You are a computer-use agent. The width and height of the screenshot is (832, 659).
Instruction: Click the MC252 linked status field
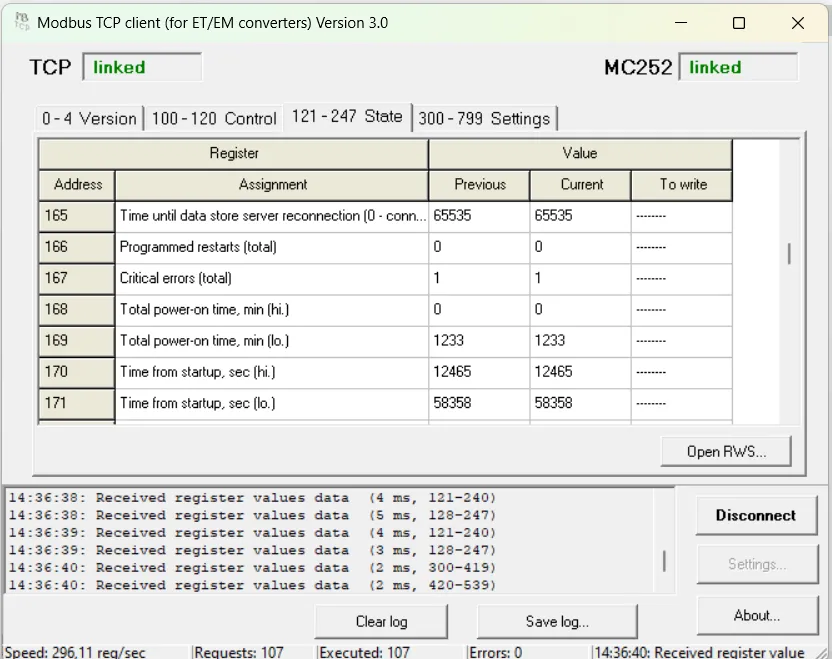(738, 67)
